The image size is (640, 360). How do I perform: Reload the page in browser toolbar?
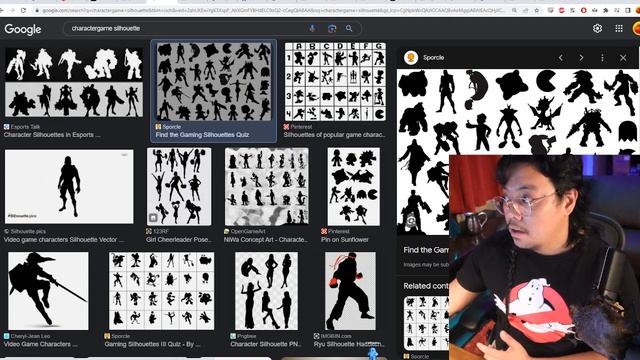click(23, 10)
